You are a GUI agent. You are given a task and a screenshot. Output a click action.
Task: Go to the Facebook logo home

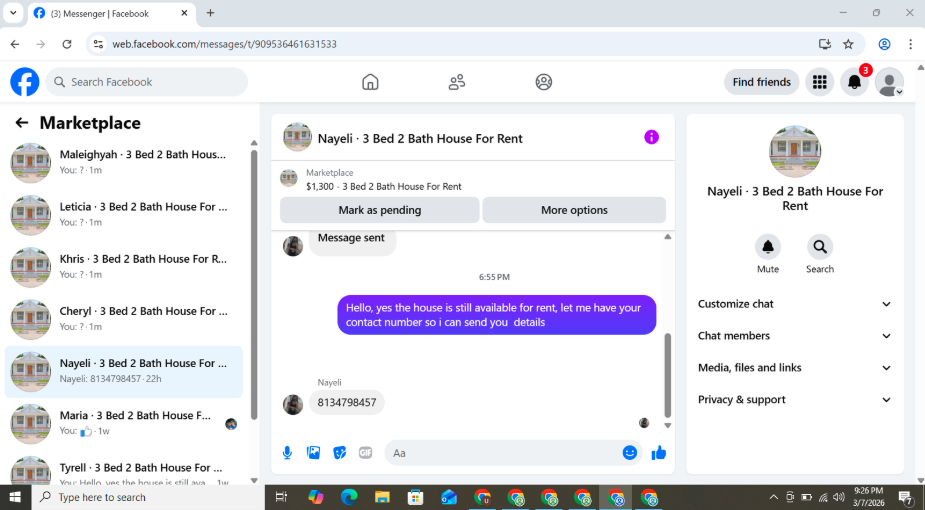pos(25,82)
